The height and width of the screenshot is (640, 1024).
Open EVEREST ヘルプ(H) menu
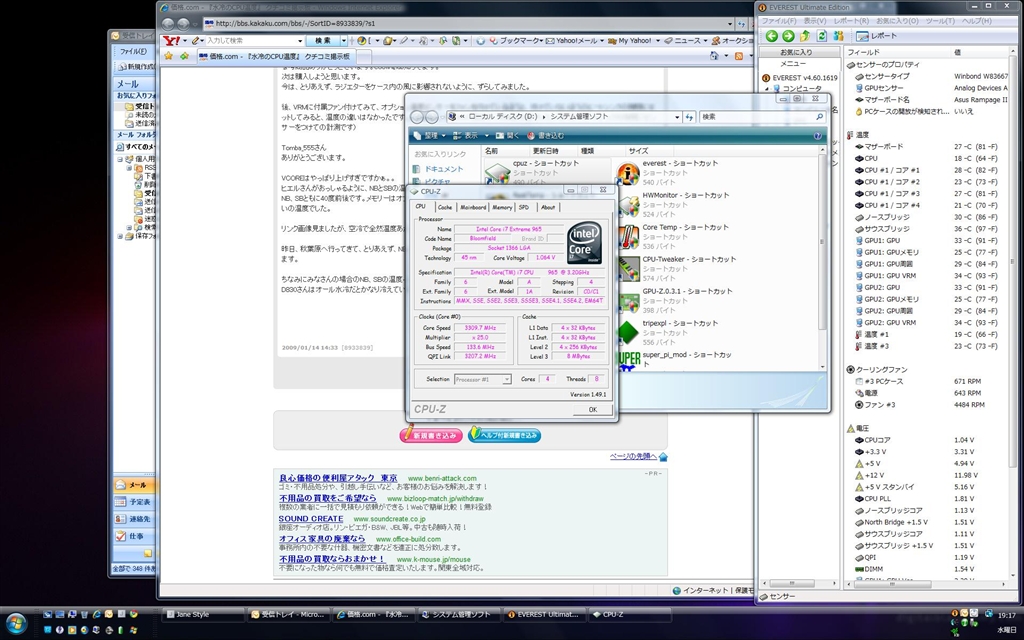click(x=977, y=21)
